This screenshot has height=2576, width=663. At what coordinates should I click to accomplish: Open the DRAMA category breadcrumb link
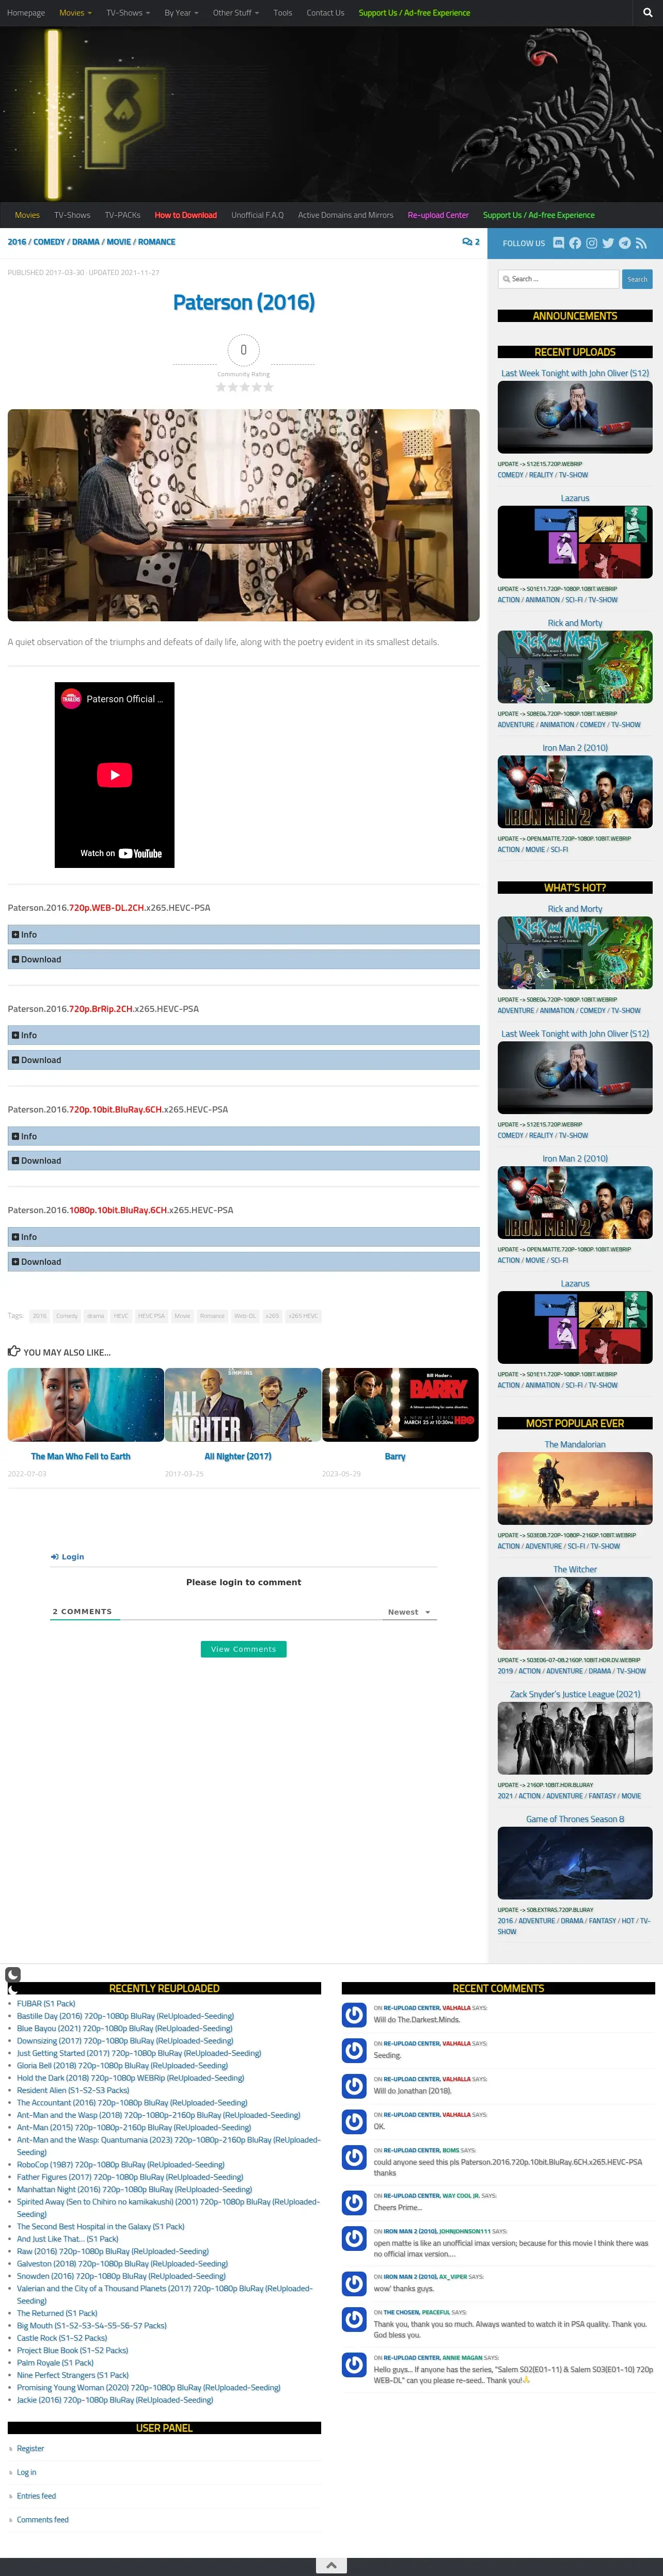86,242
